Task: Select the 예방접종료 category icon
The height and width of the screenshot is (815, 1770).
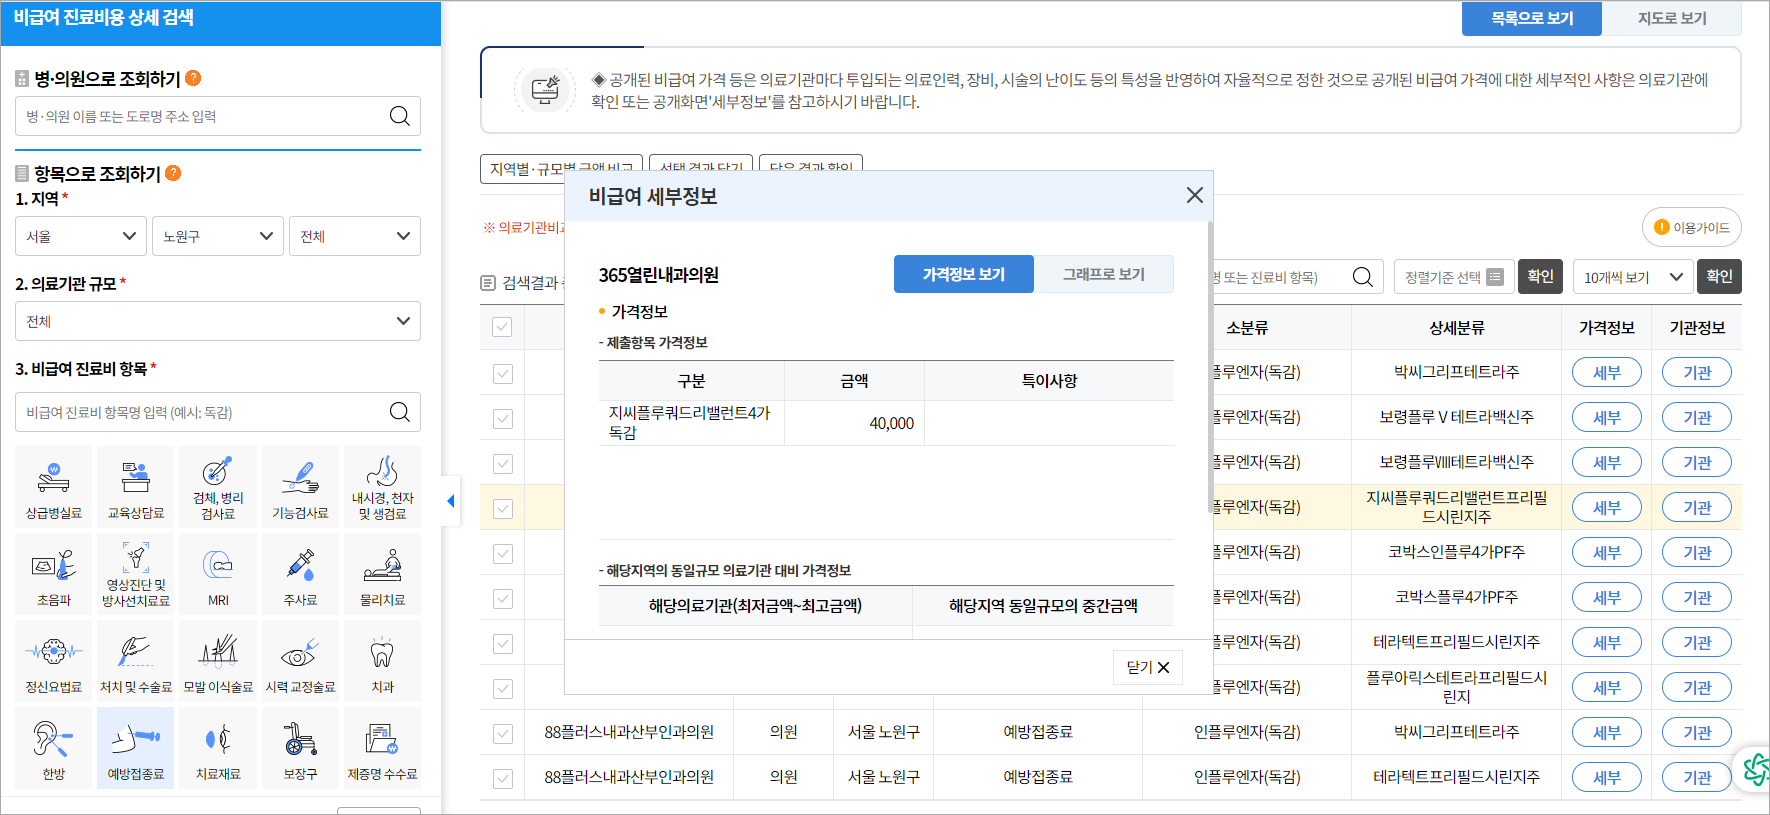Action: click(136, 748)
